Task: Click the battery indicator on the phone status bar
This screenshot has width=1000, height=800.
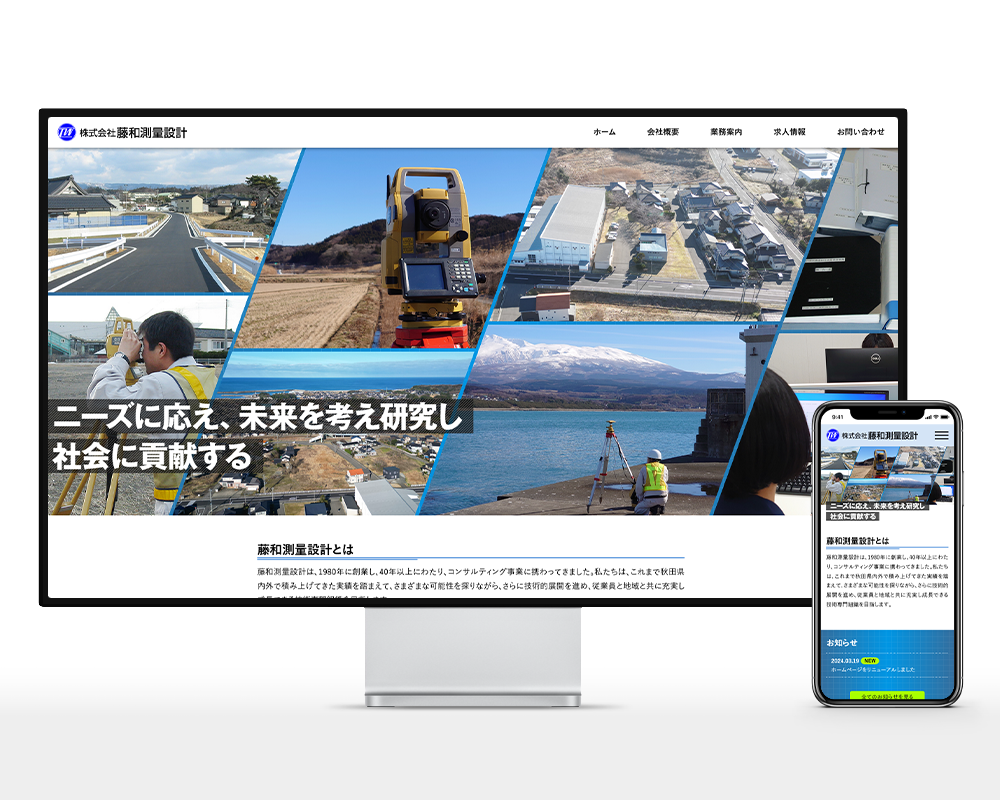Action: (x=946, y=417)
